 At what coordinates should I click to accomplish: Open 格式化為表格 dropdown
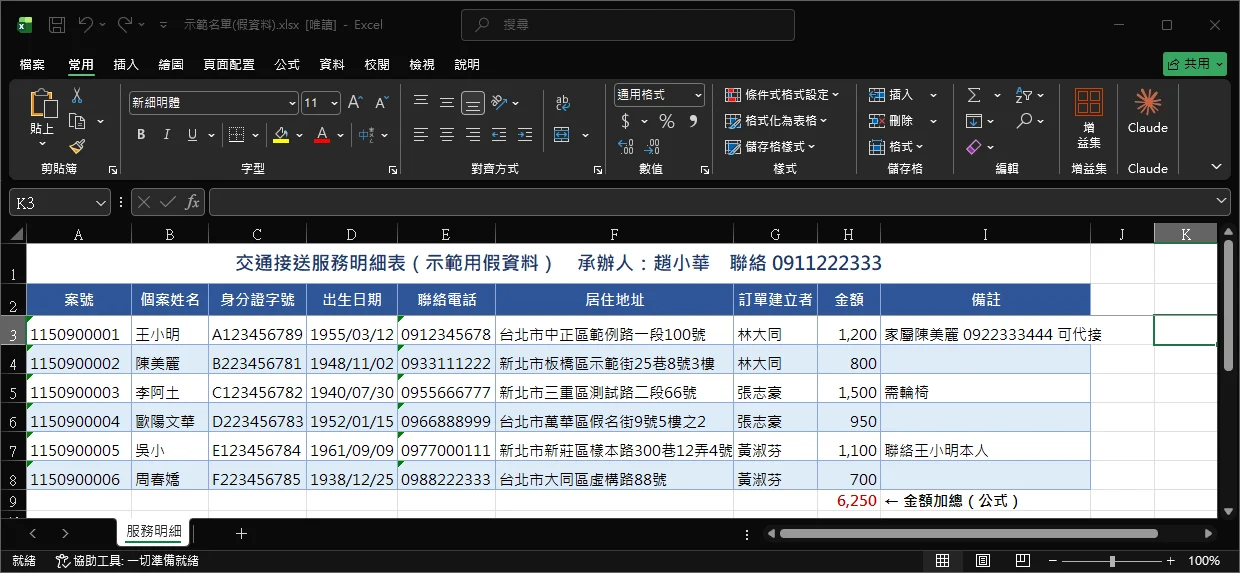(x=776, y=121)
